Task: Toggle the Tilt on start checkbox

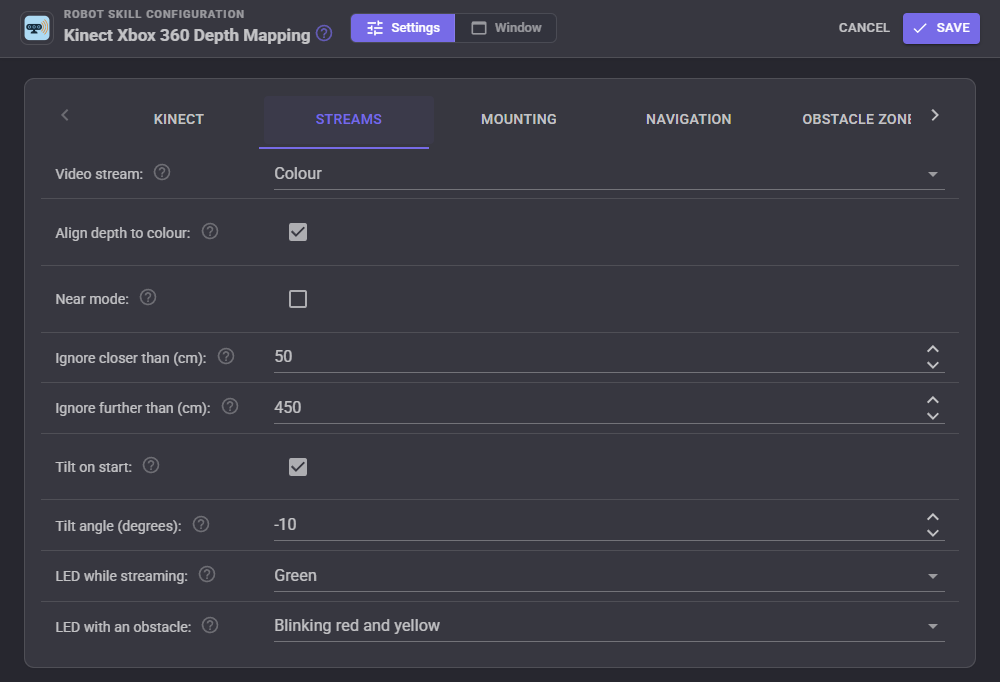Action: (298, 467)
